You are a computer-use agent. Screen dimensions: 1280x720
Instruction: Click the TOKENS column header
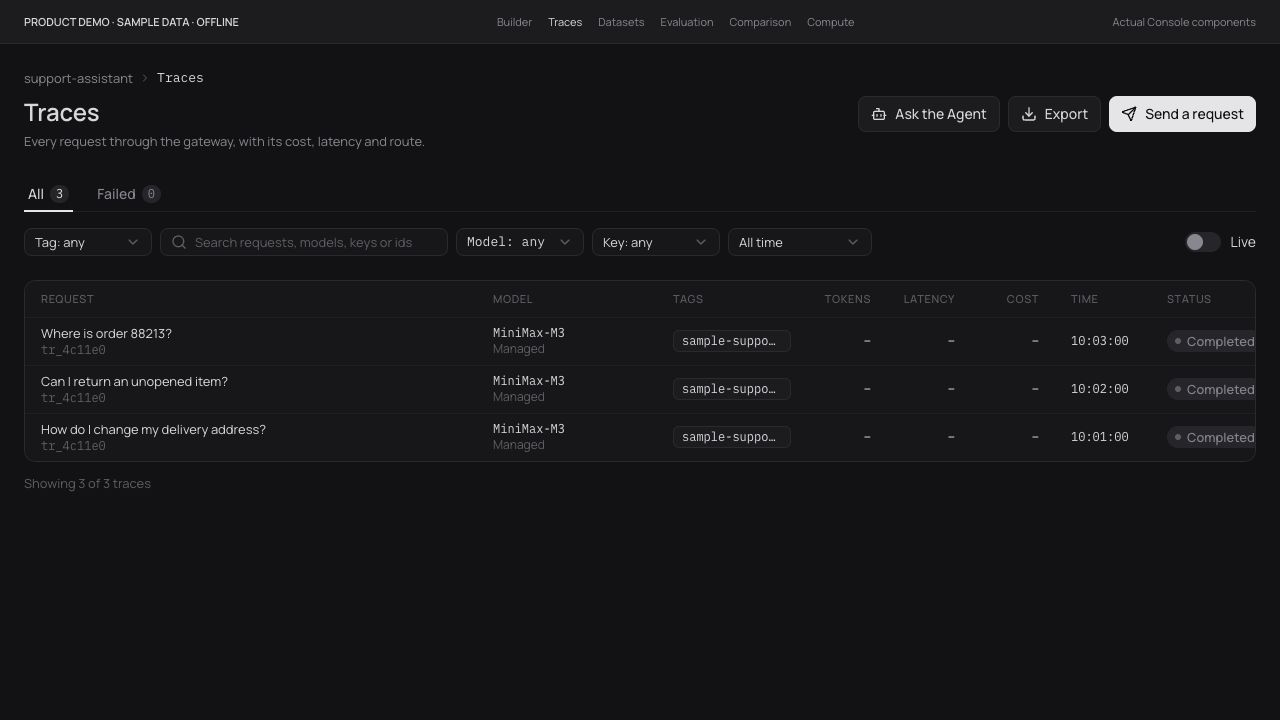point(847,299)
